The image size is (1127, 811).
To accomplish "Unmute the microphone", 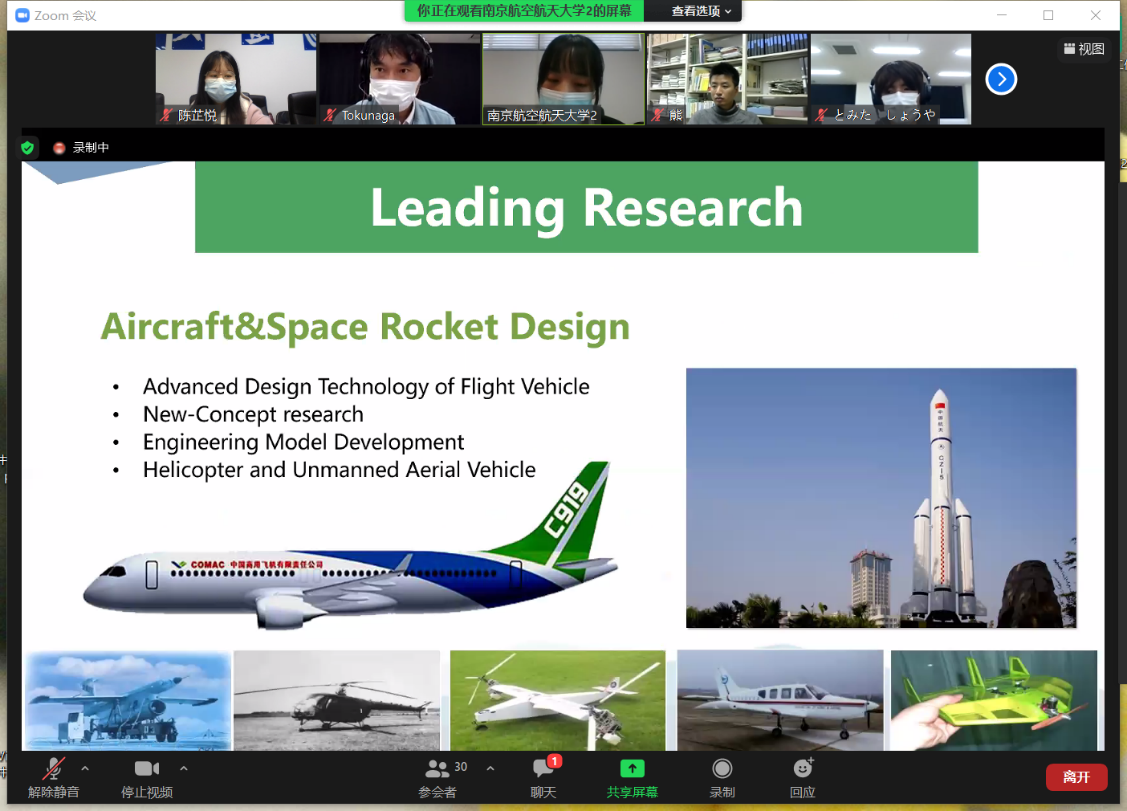I will pyautogui.click(x=53, y=769).
